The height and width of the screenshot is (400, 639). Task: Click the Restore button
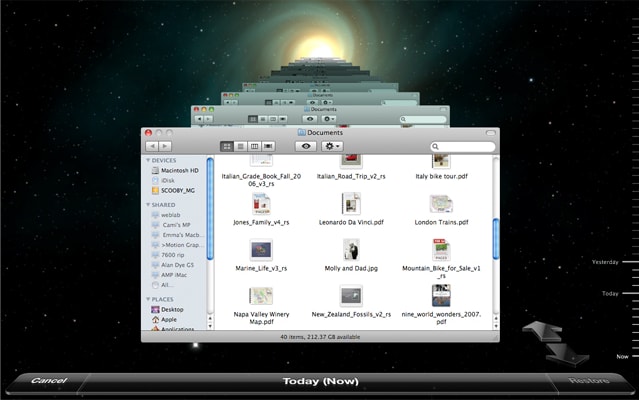(x=588, y=380)
